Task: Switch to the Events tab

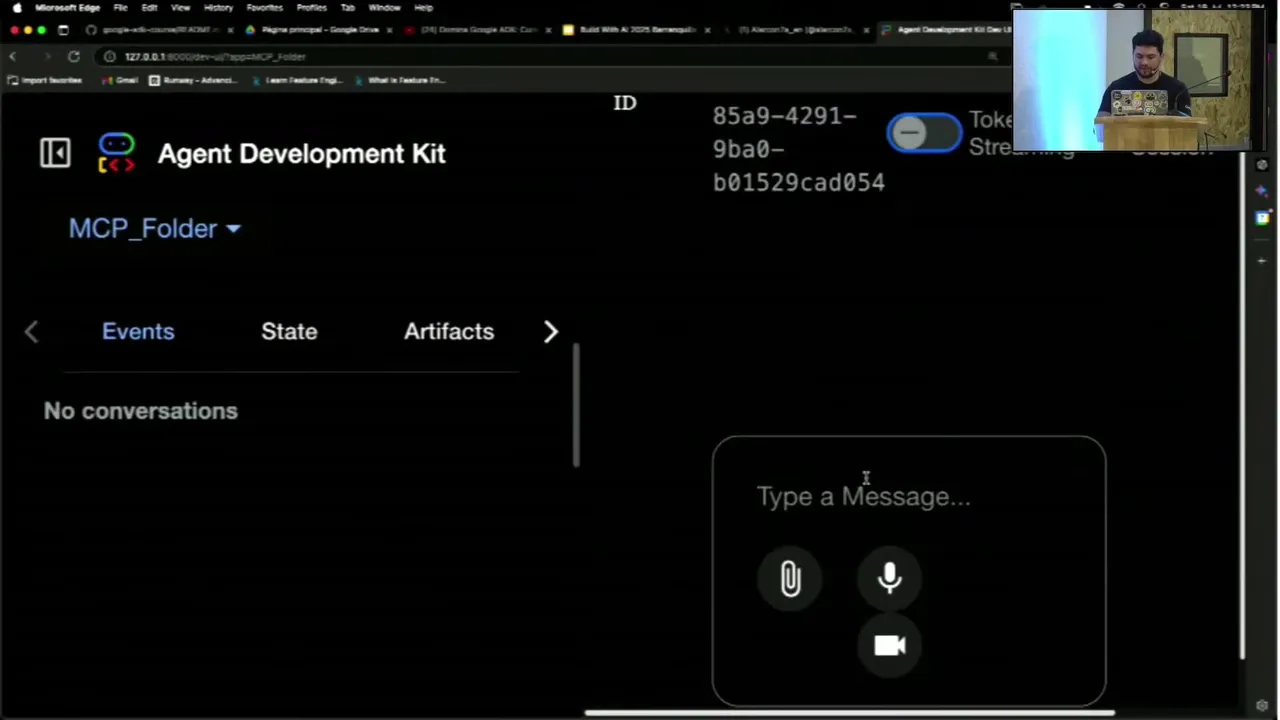Action: click(138, 331)
